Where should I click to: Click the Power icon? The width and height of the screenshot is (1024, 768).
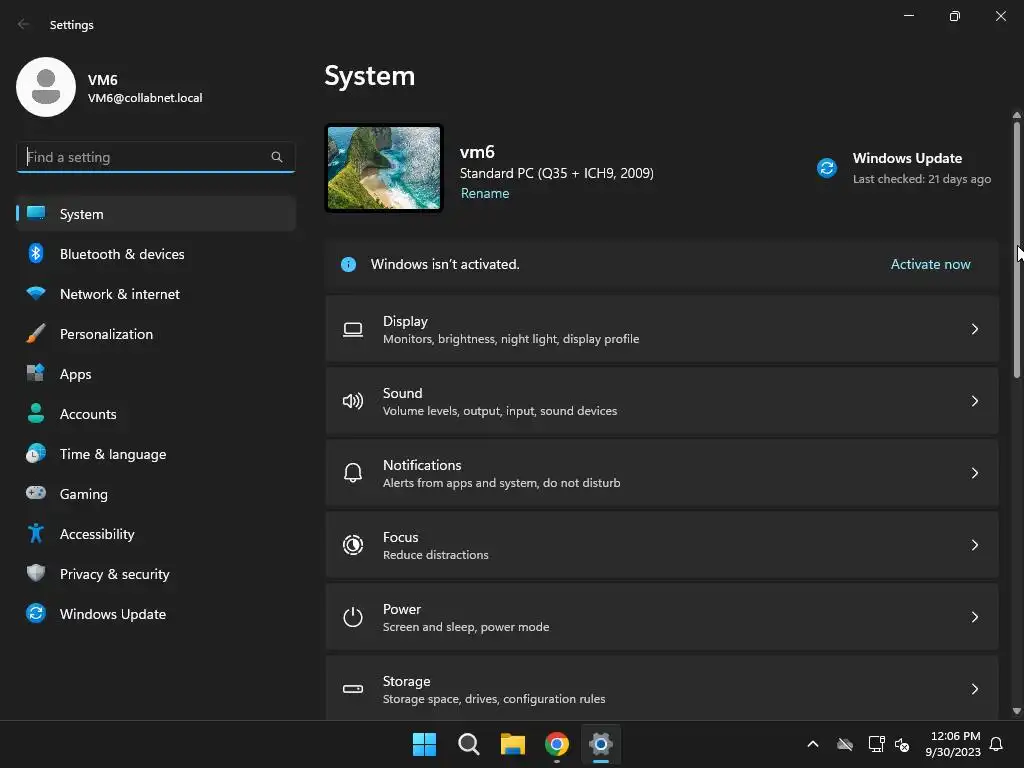click(353, 616)
